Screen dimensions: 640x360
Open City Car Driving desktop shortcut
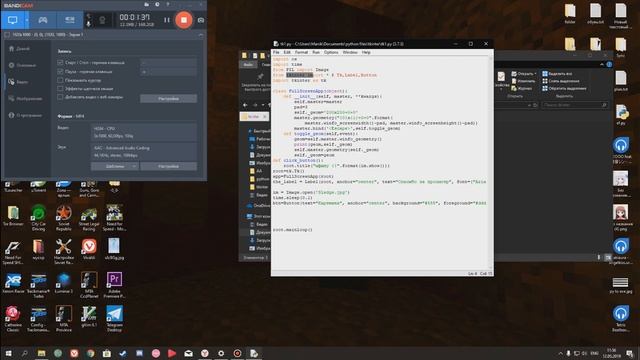coord(38,218)
